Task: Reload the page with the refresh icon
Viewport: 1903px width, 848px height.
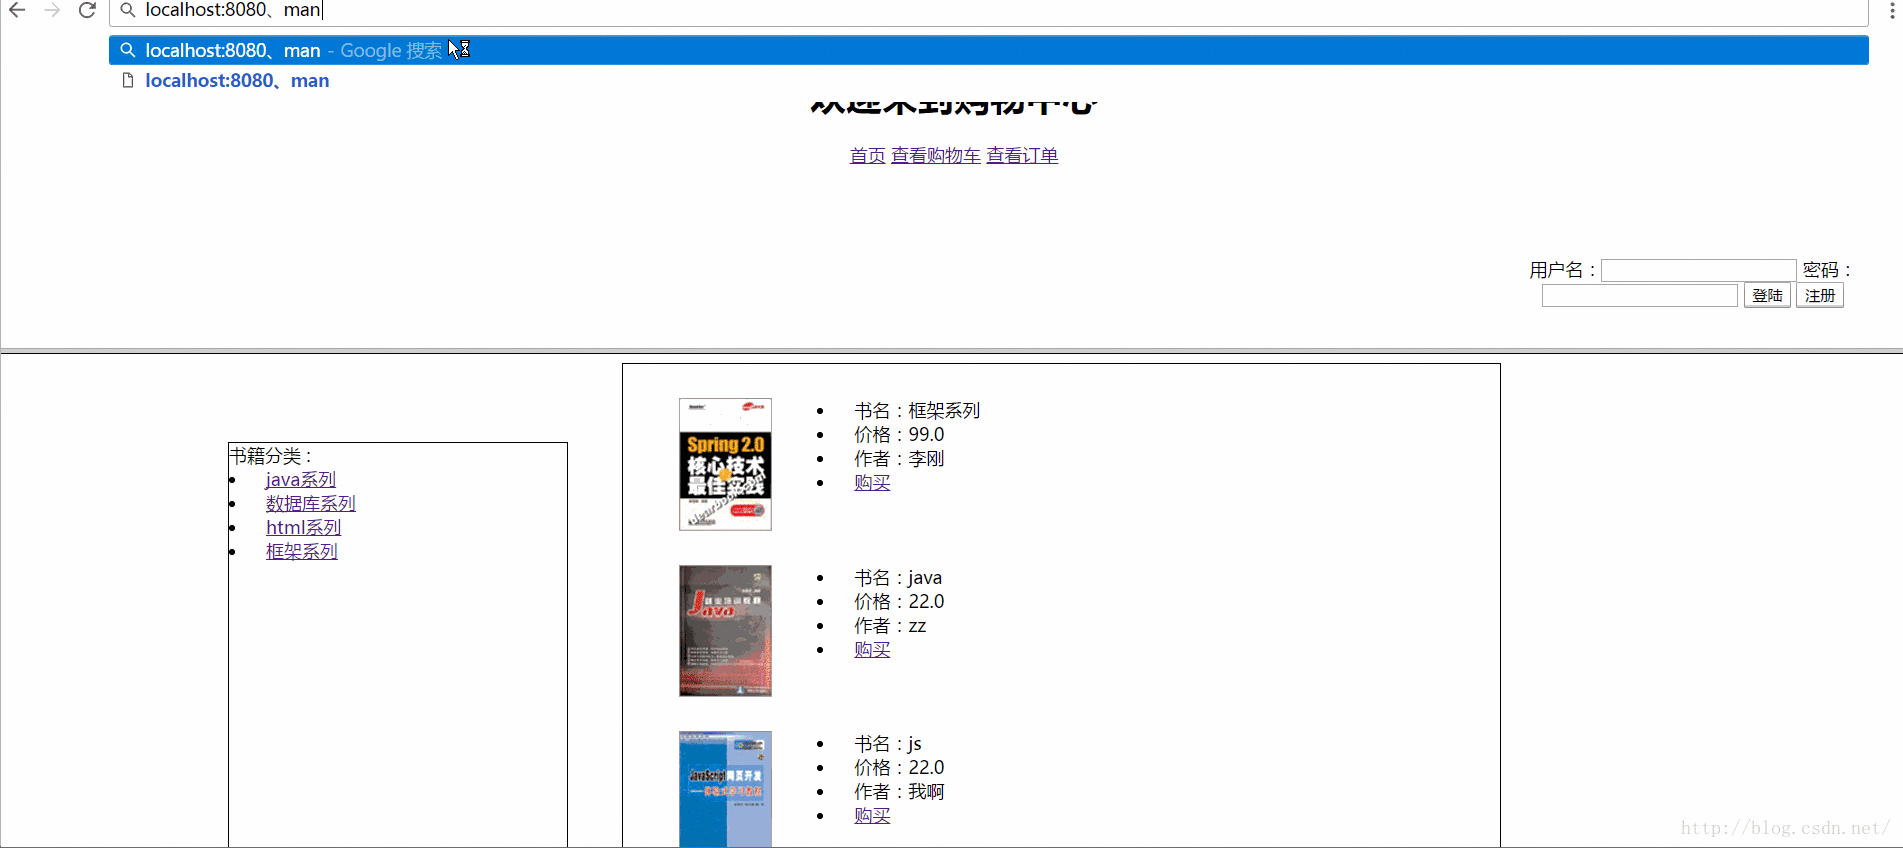Action: [87, 10]
